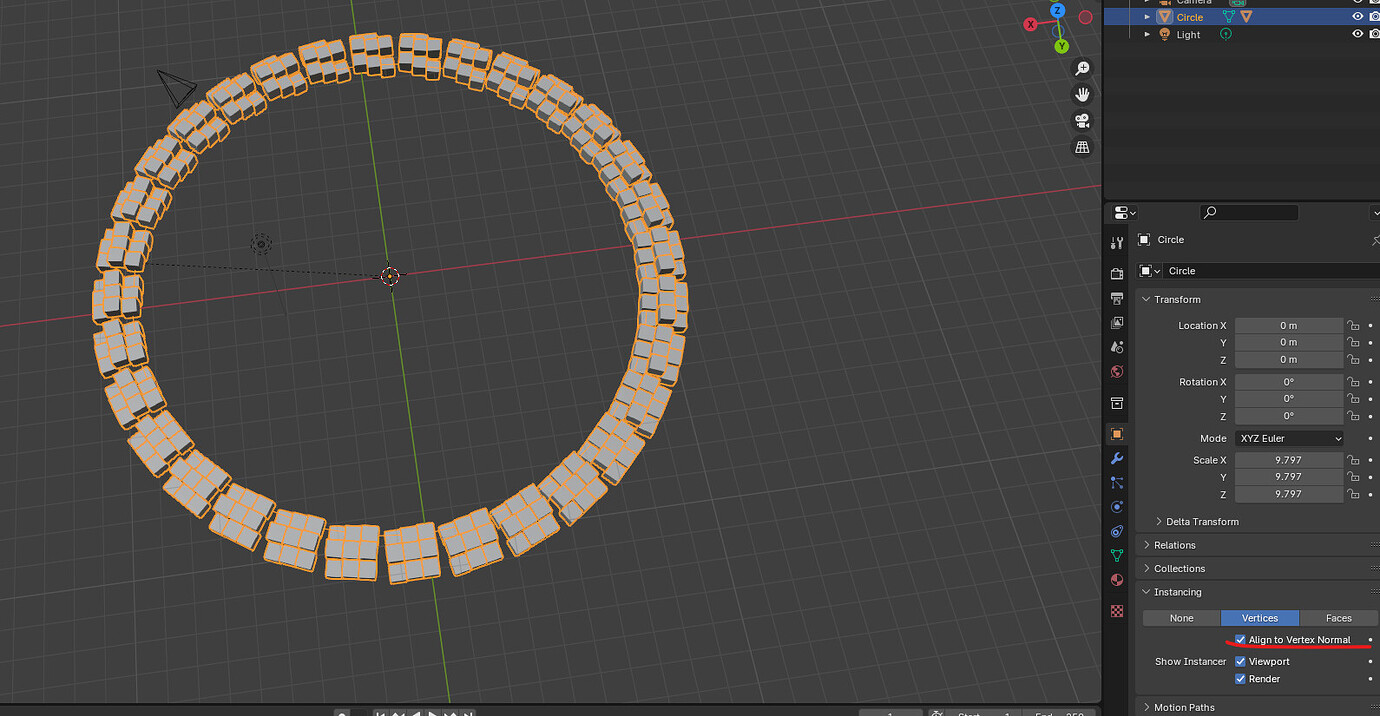Select the light object in the viewport
This screenshot has width=1380, height=716.
261,243
